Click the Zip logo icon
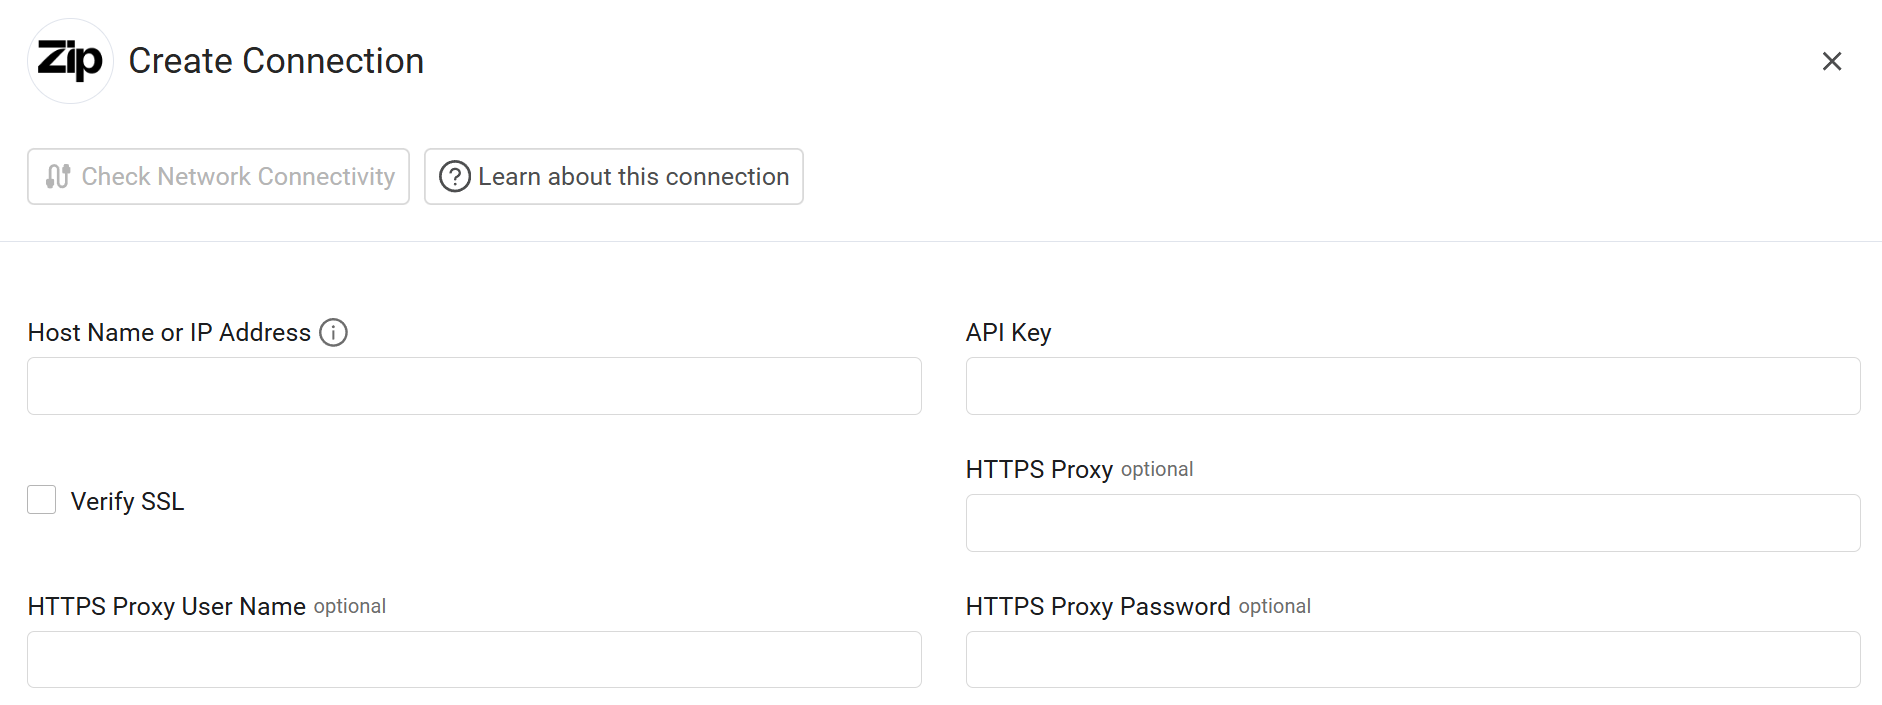Viewport: 1882px width, 705px height. [70, 60]
